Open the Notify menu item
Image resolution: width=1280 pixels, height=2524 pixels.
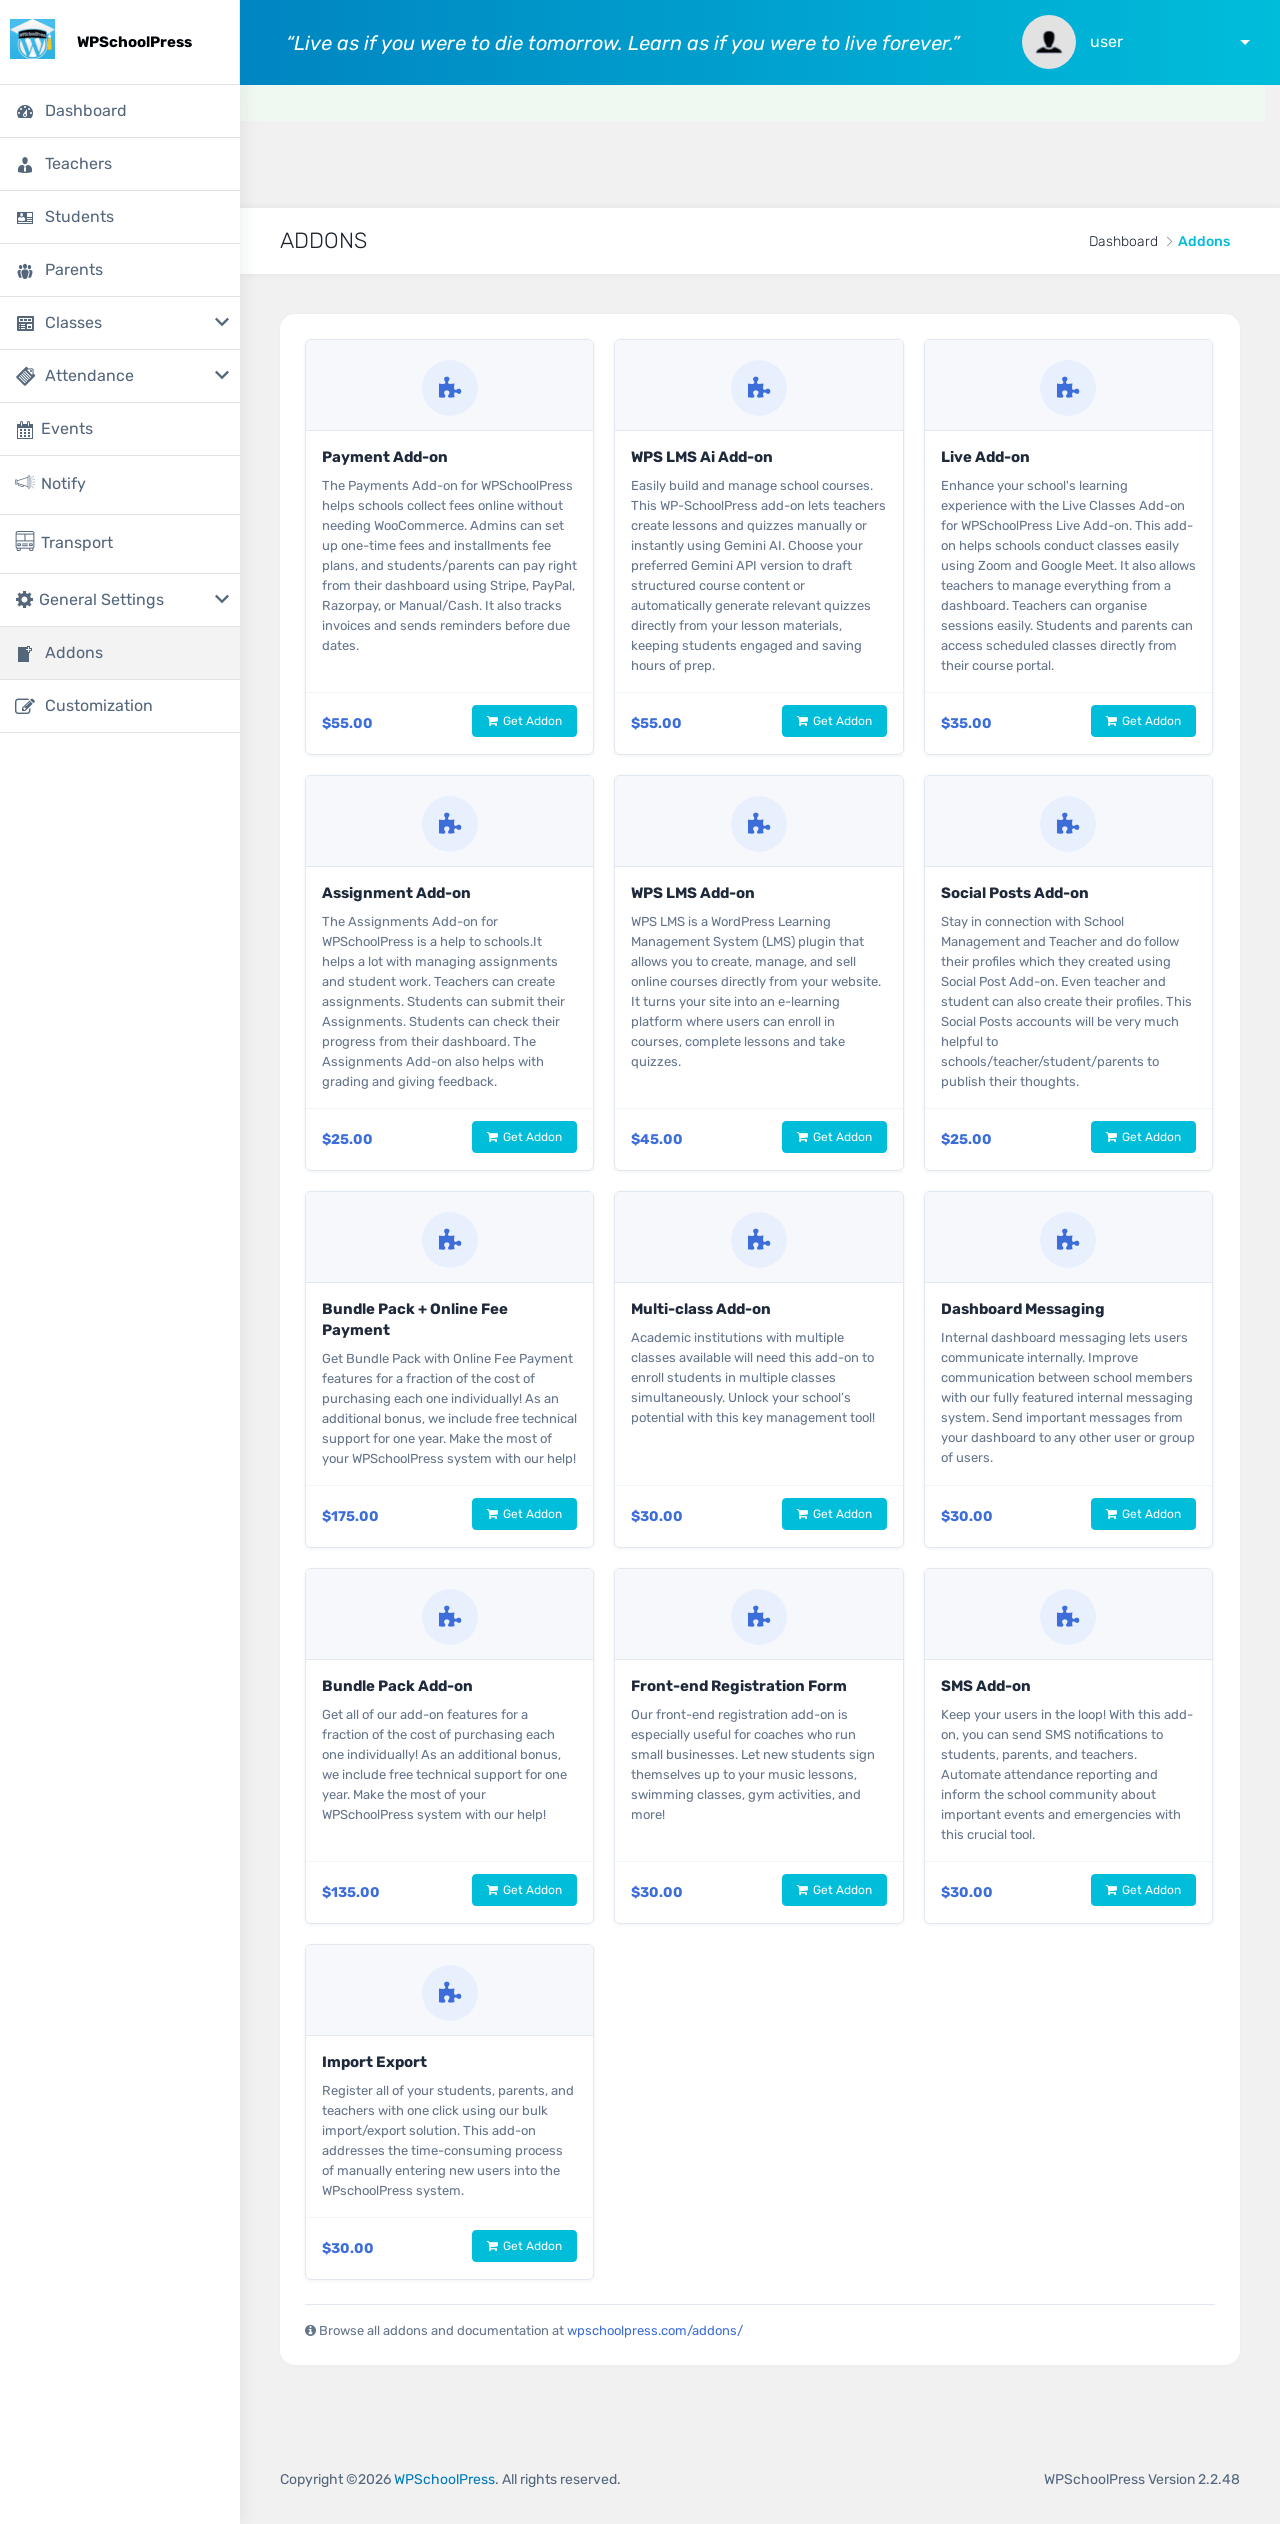[120, 485]
